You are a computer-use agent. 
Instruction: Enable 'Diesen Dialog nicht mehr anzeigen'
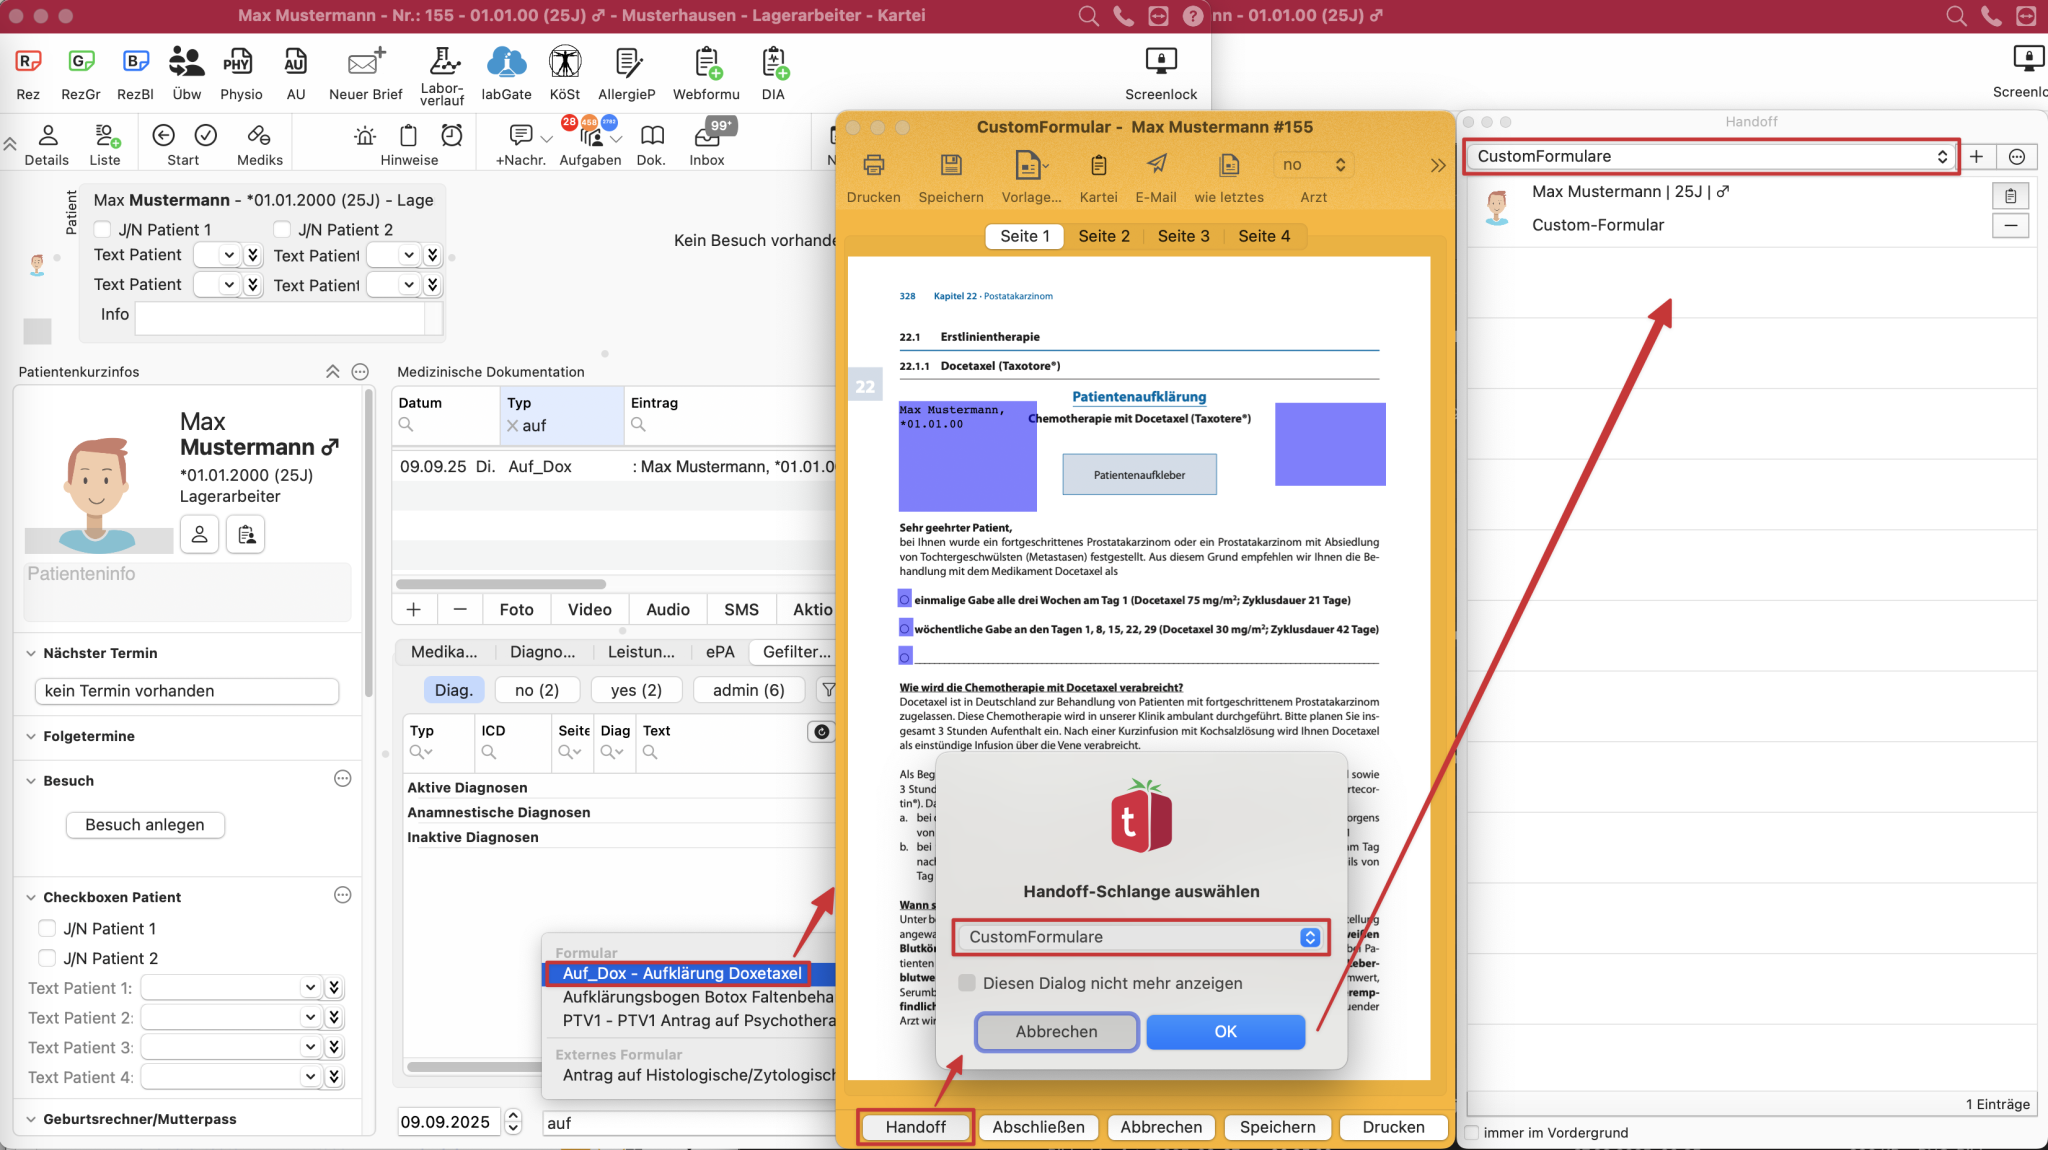pyautogui.click(x=967, y=983)
